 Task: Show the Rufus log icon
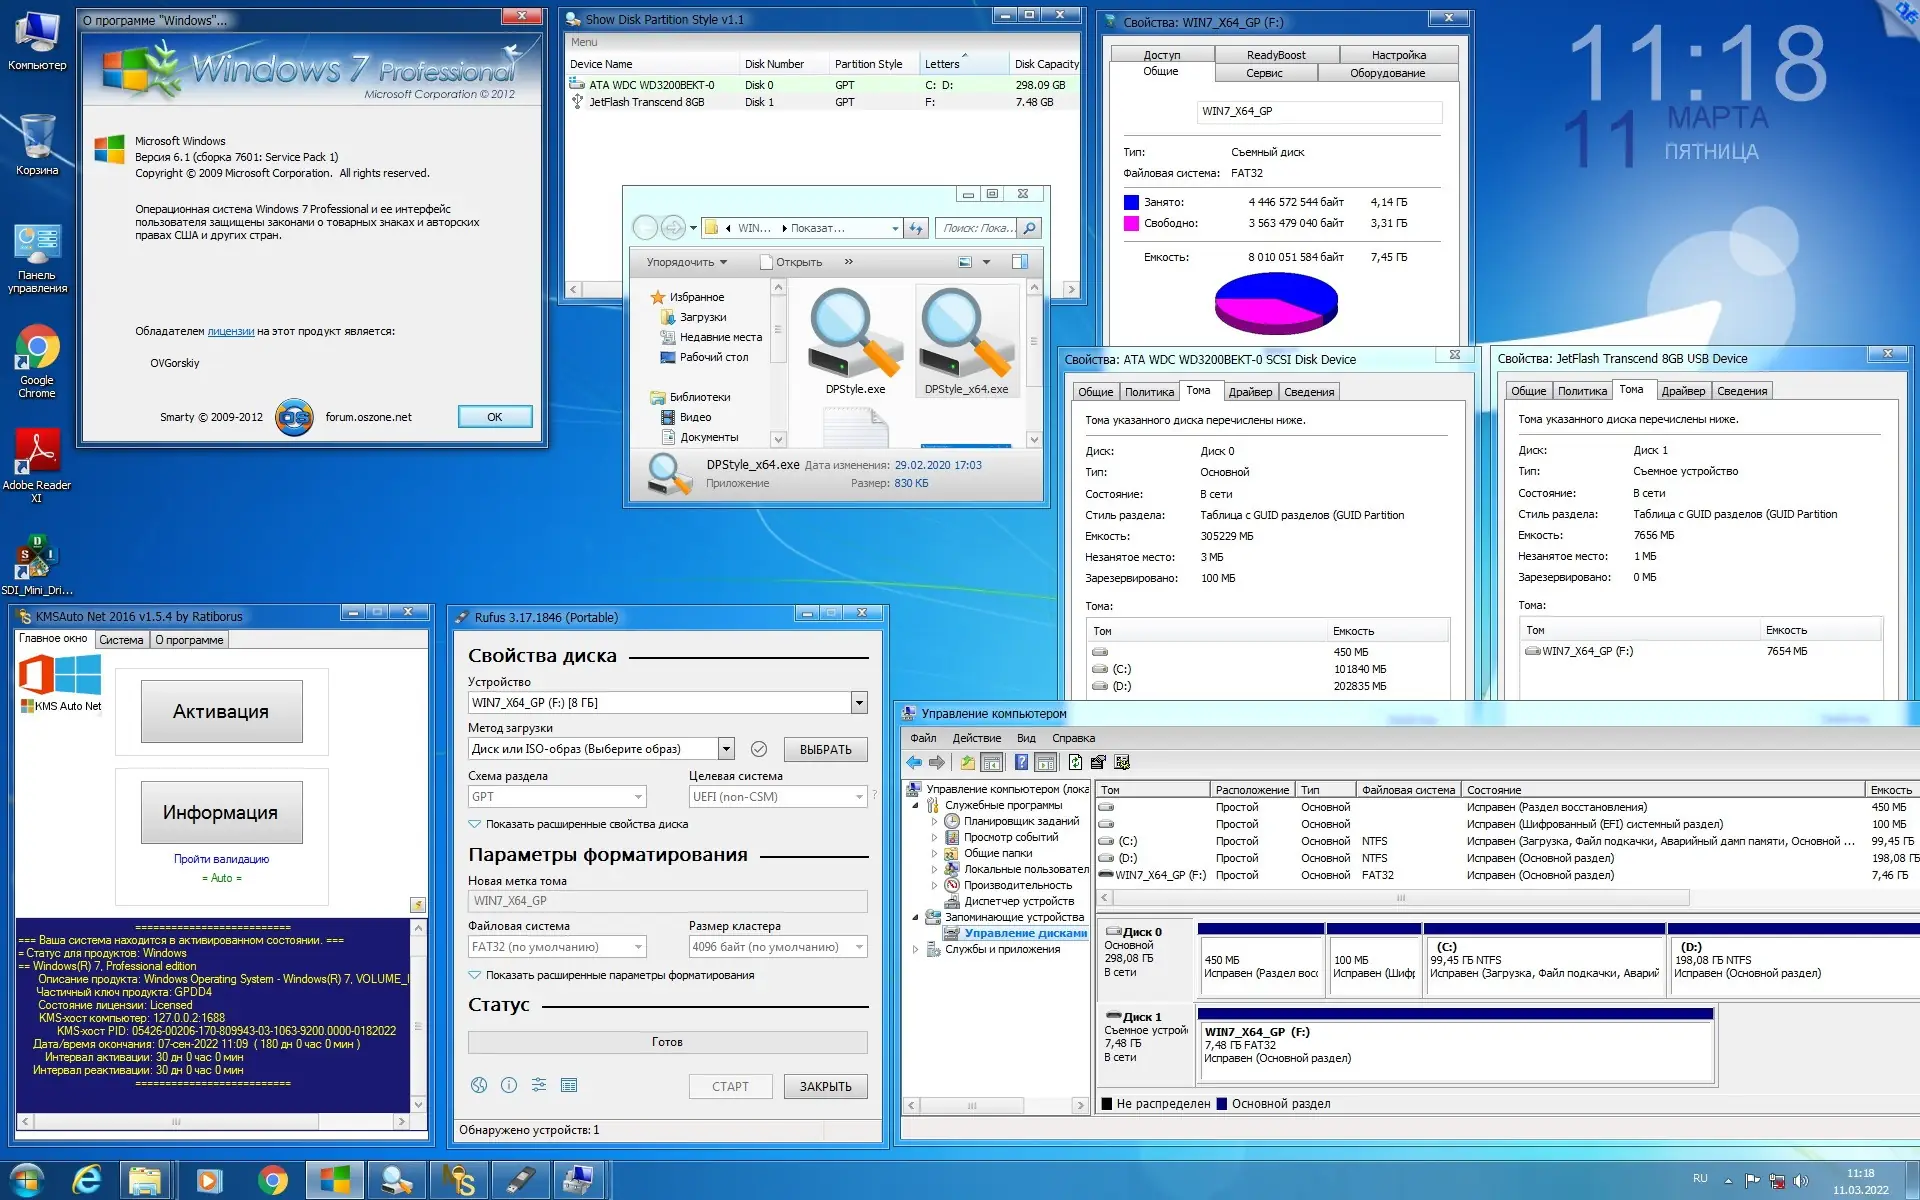click(569, 1085)
